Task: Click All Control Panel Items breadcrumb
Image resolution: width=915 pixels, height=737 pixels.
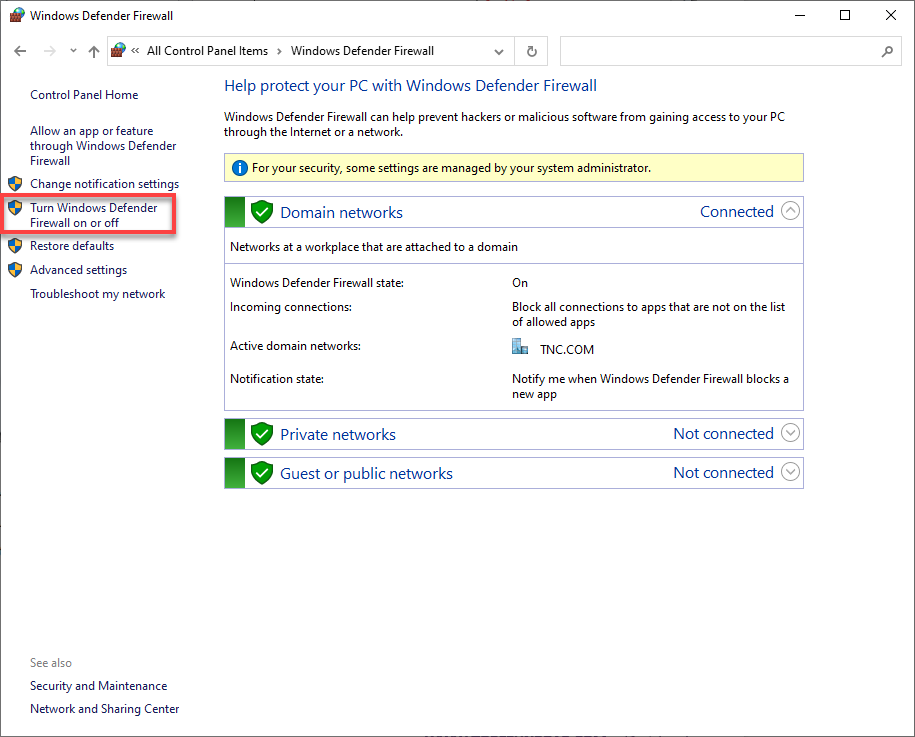Action: (207, 51)
